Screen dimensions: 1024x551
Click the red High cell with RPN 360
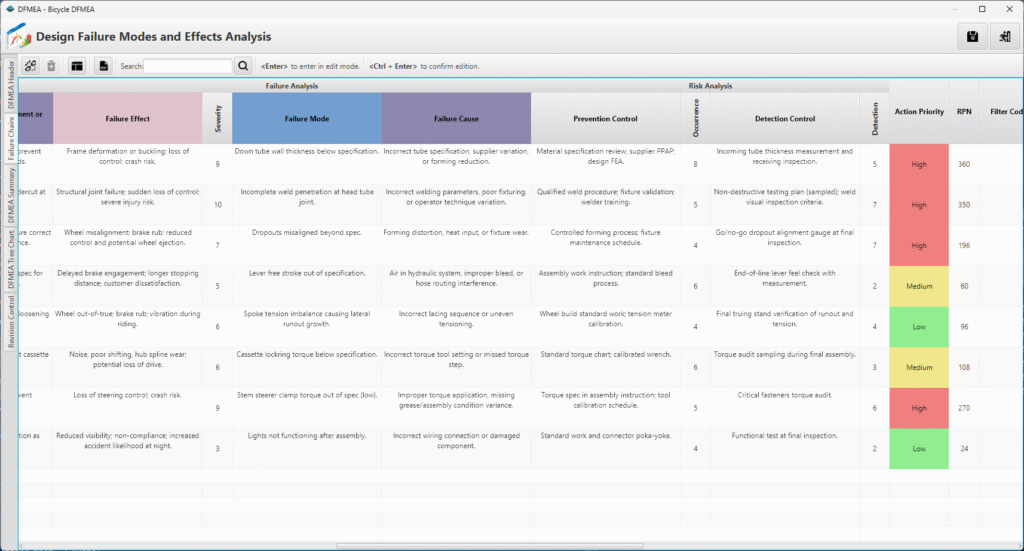[918, 164]
